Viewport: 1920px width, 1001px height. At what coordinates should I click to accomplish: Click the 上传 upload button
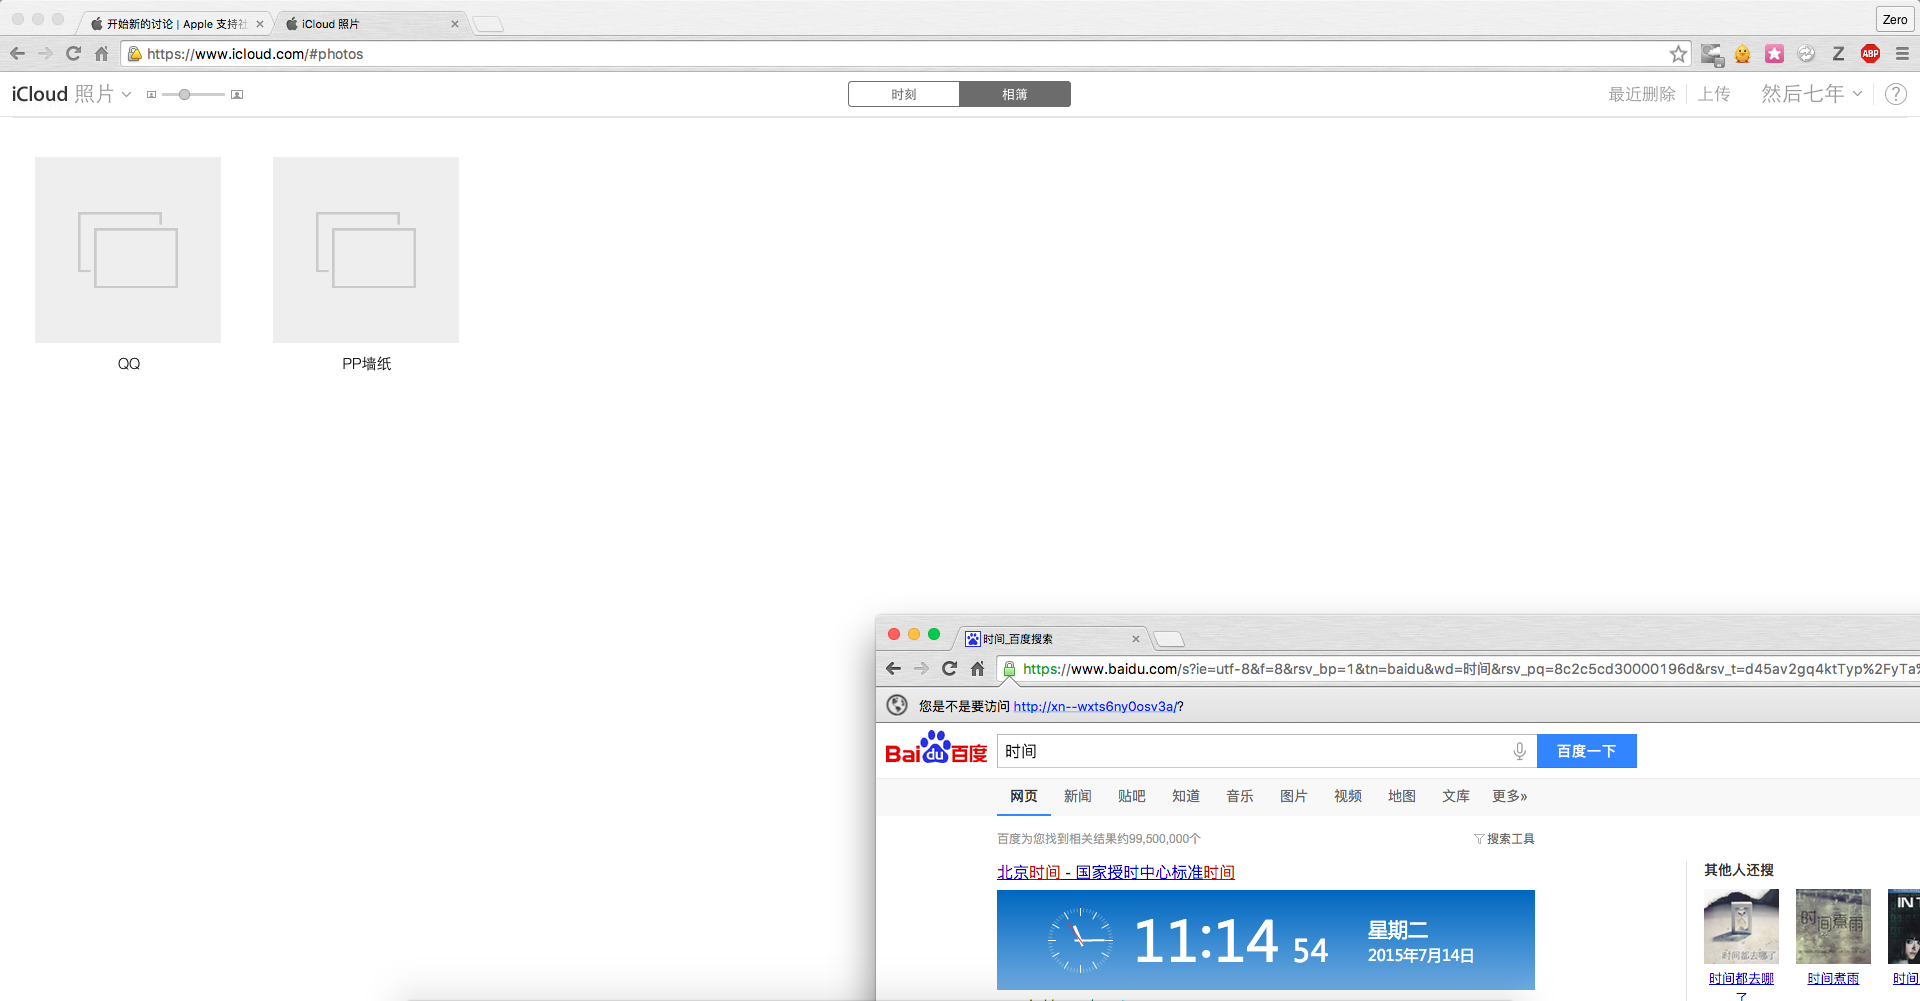click(1713, 94)
